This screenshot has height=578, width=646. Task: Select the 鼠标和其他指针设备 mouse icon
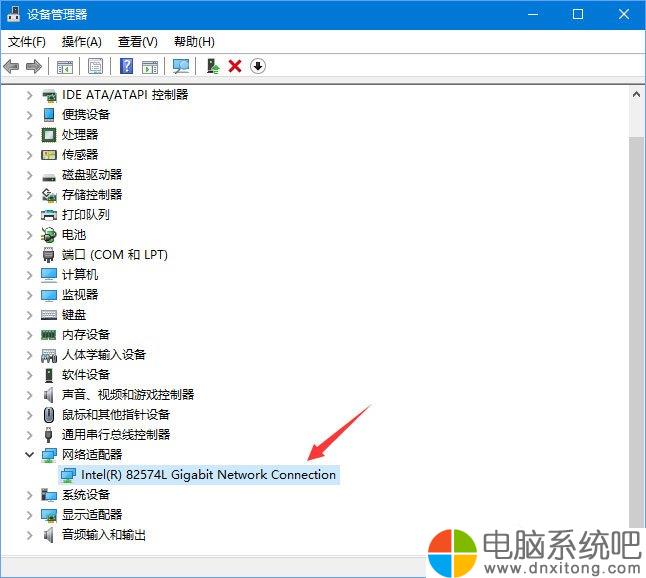[49, 414]
